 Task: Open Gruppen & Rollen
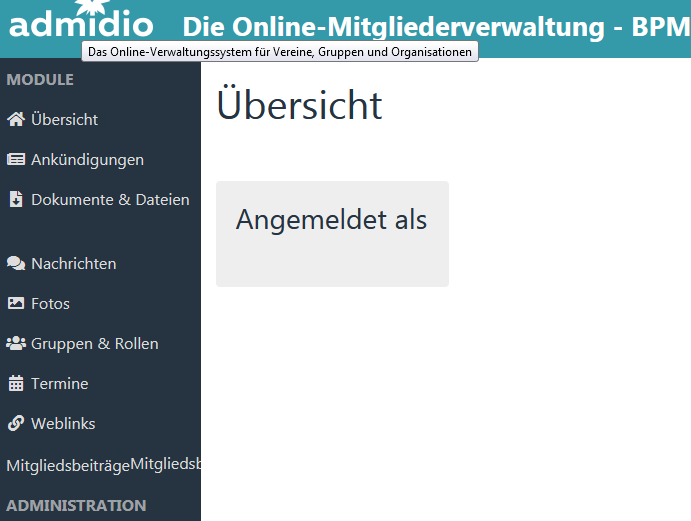tap(95, 344)
